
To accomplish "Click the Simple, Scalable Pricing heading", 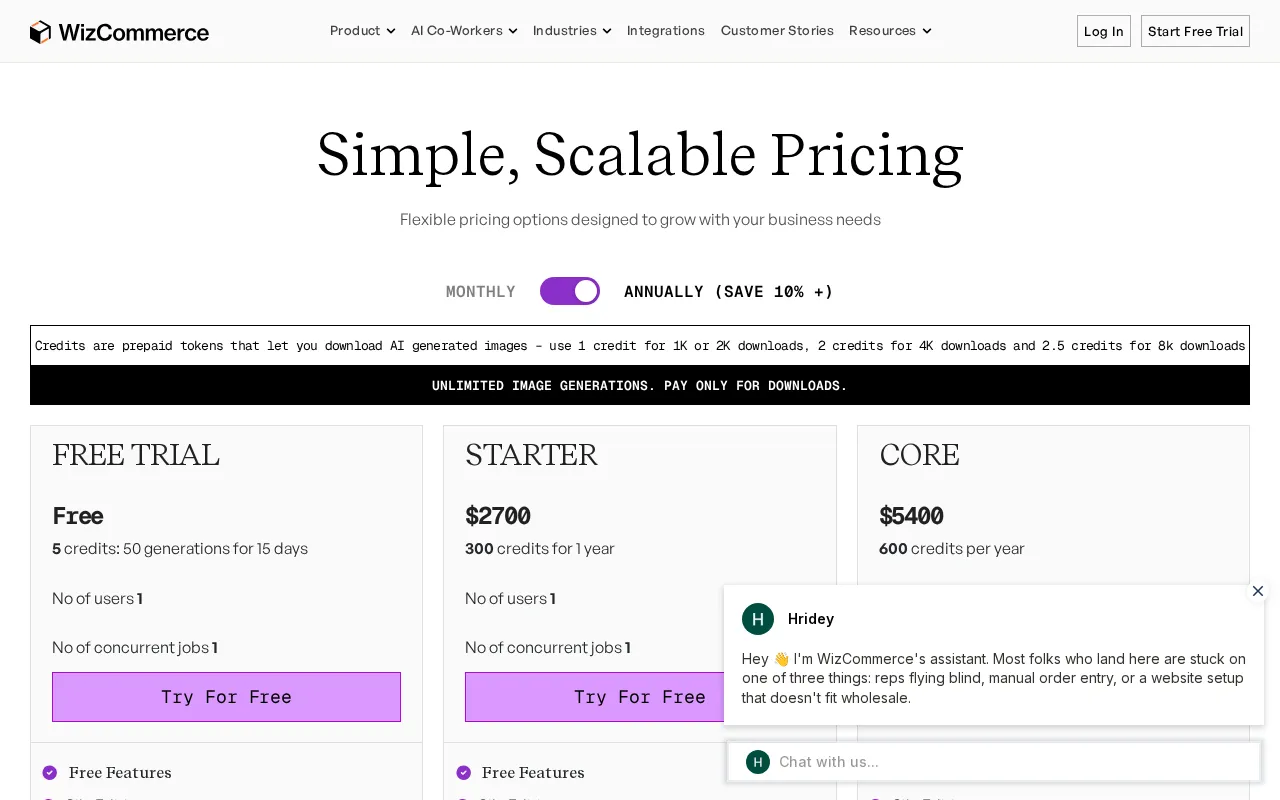I will click(x=640, y=155).
